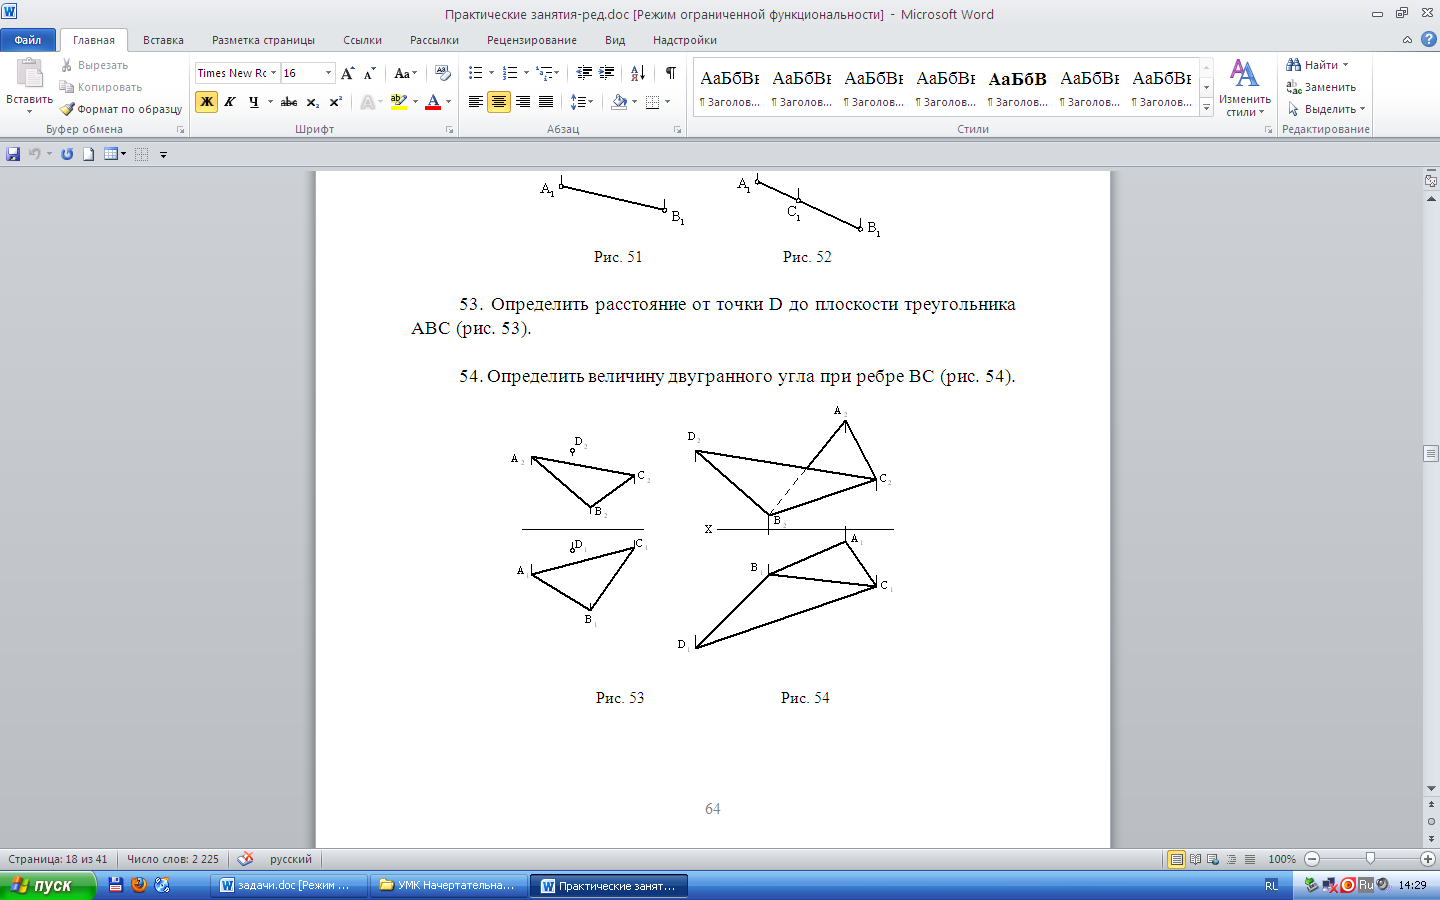Show or hide paragraph marks
1440x900 pixels.
671,73
